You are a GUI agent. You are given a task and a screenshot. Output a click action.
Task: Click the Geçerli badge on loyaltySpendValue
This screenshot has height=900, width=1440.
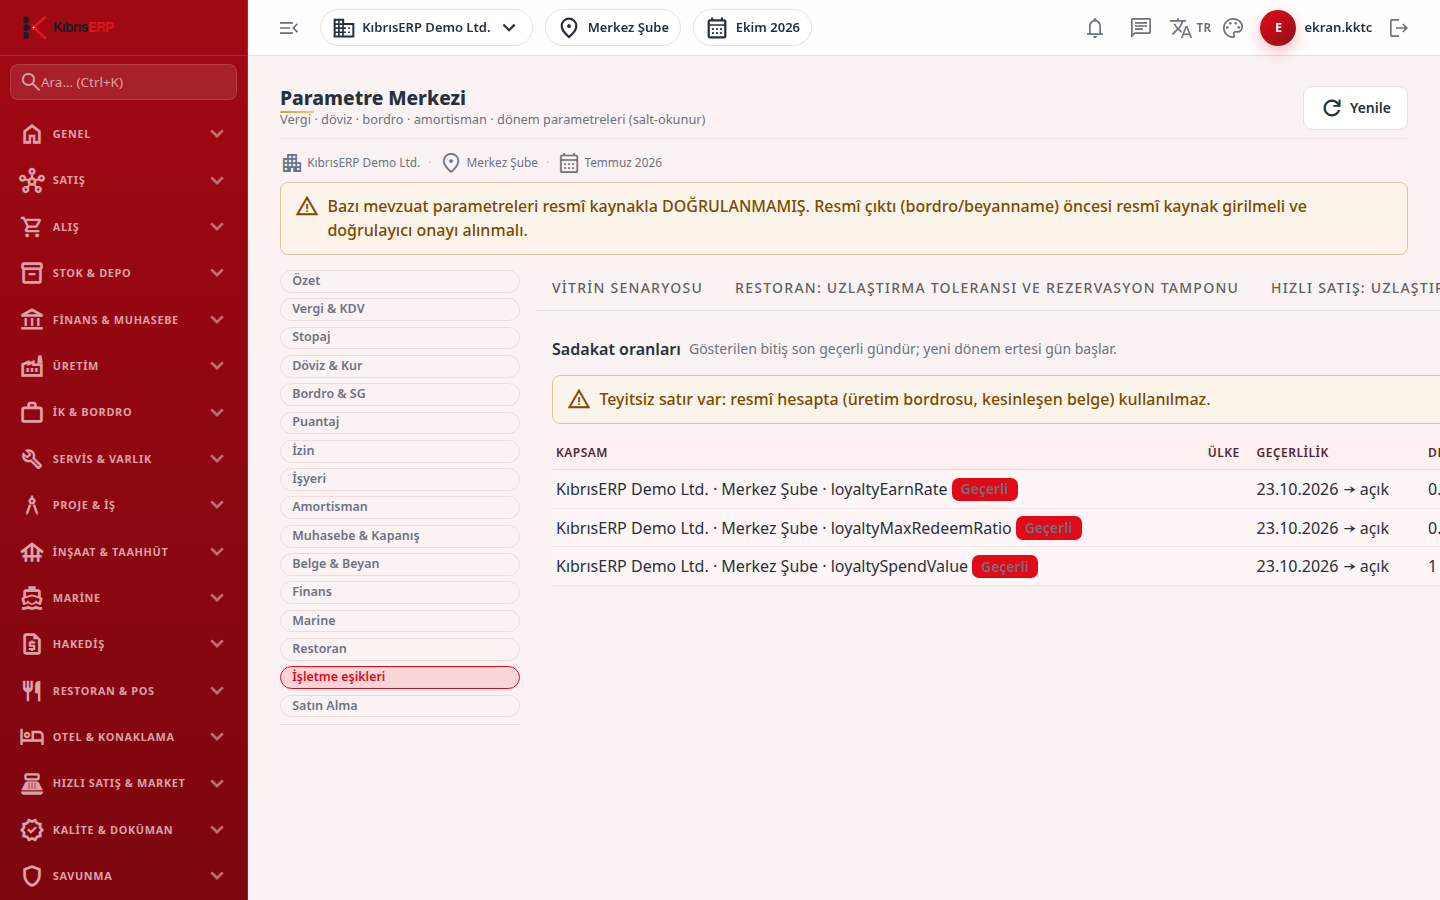click(x=1005, y=567)
